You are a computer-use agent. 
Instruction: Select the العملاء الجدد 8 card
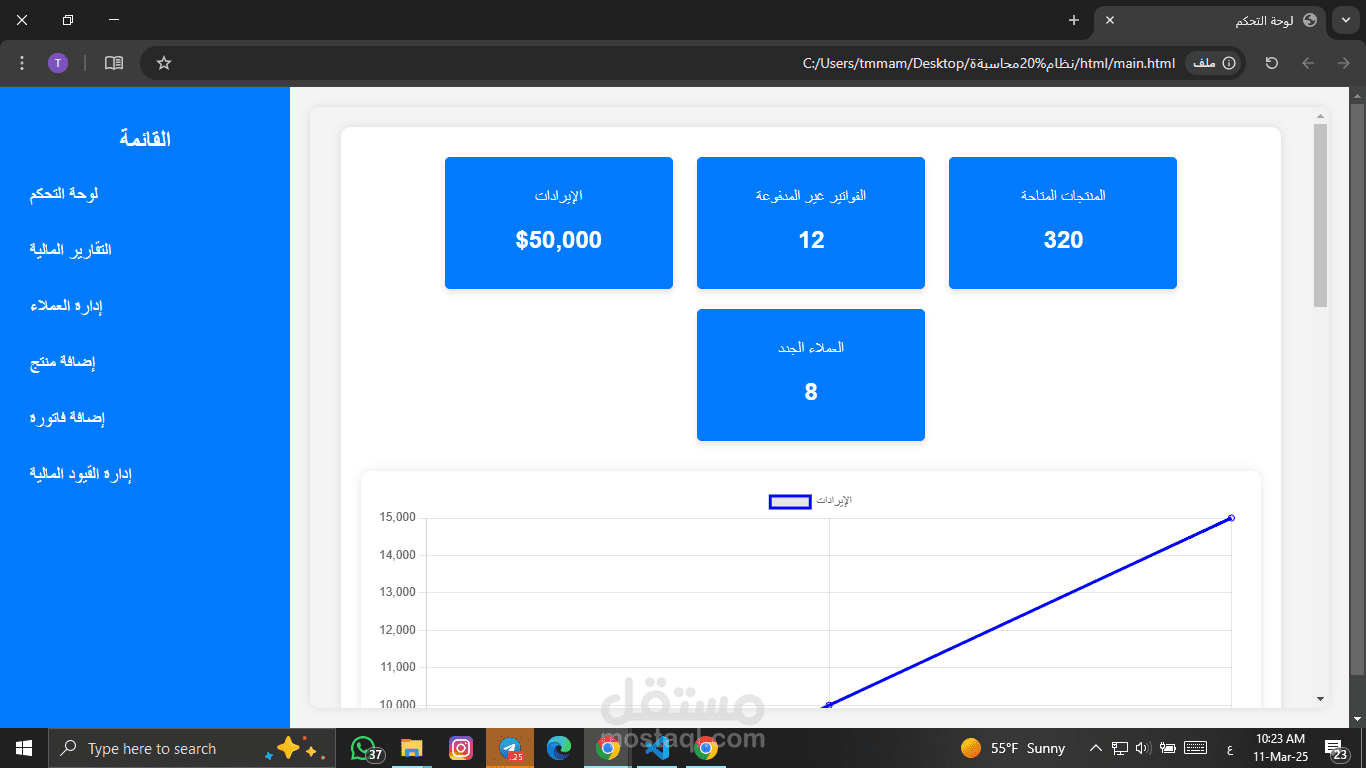point(811,375)
